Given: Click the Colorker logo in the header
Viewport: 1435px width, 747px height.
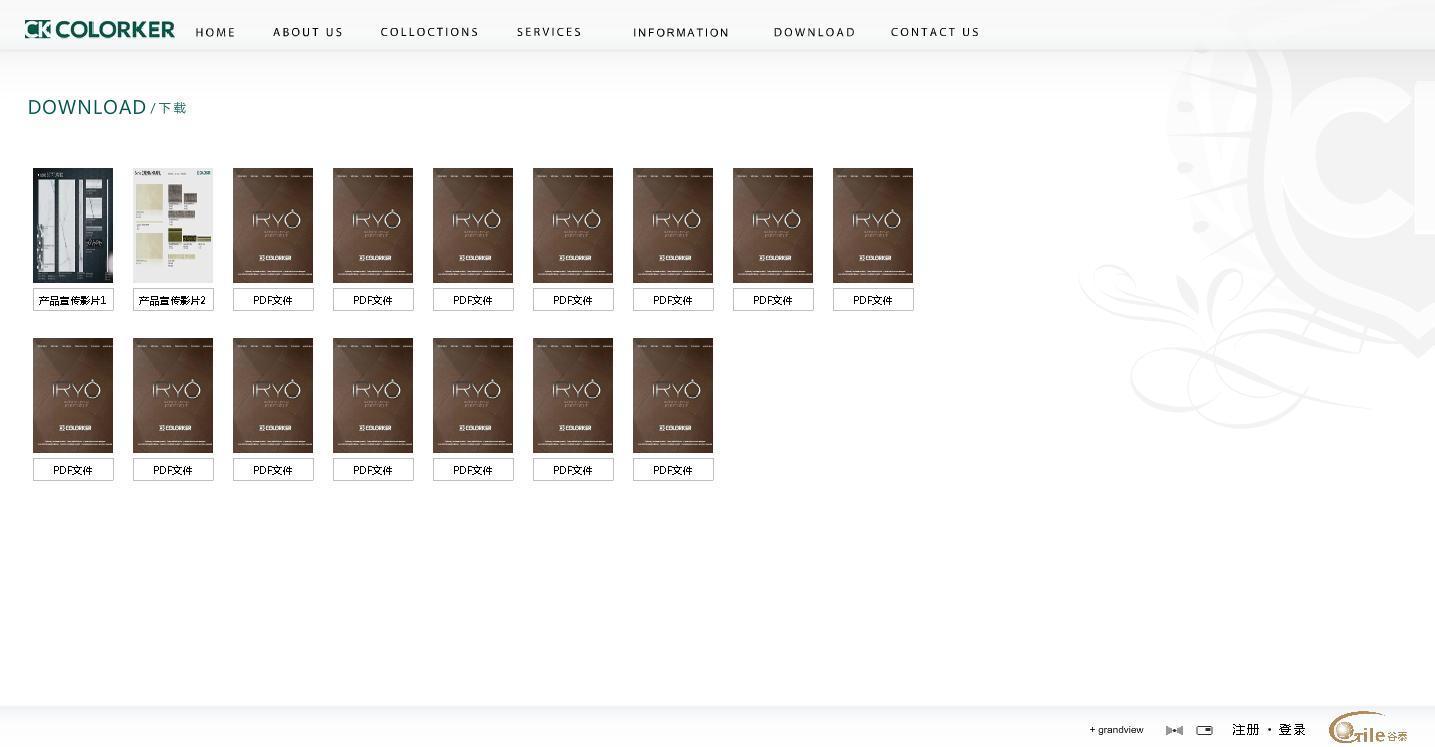Looking at the screenshot, I should tap(100, 30).
